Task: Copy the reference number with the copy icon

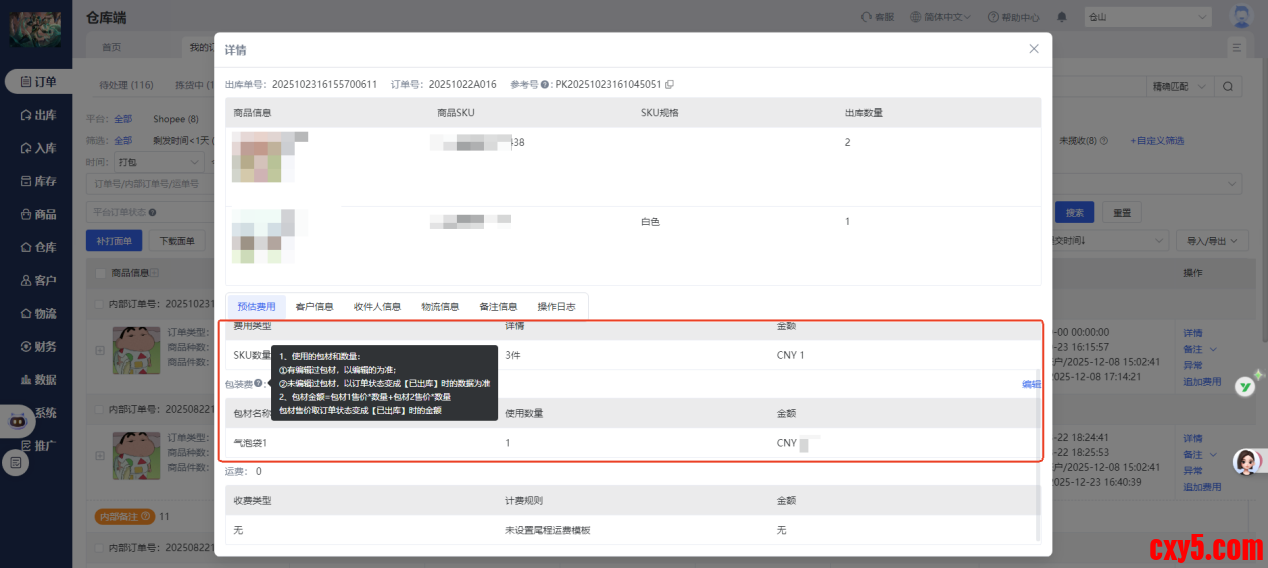Action: (670, 85)
